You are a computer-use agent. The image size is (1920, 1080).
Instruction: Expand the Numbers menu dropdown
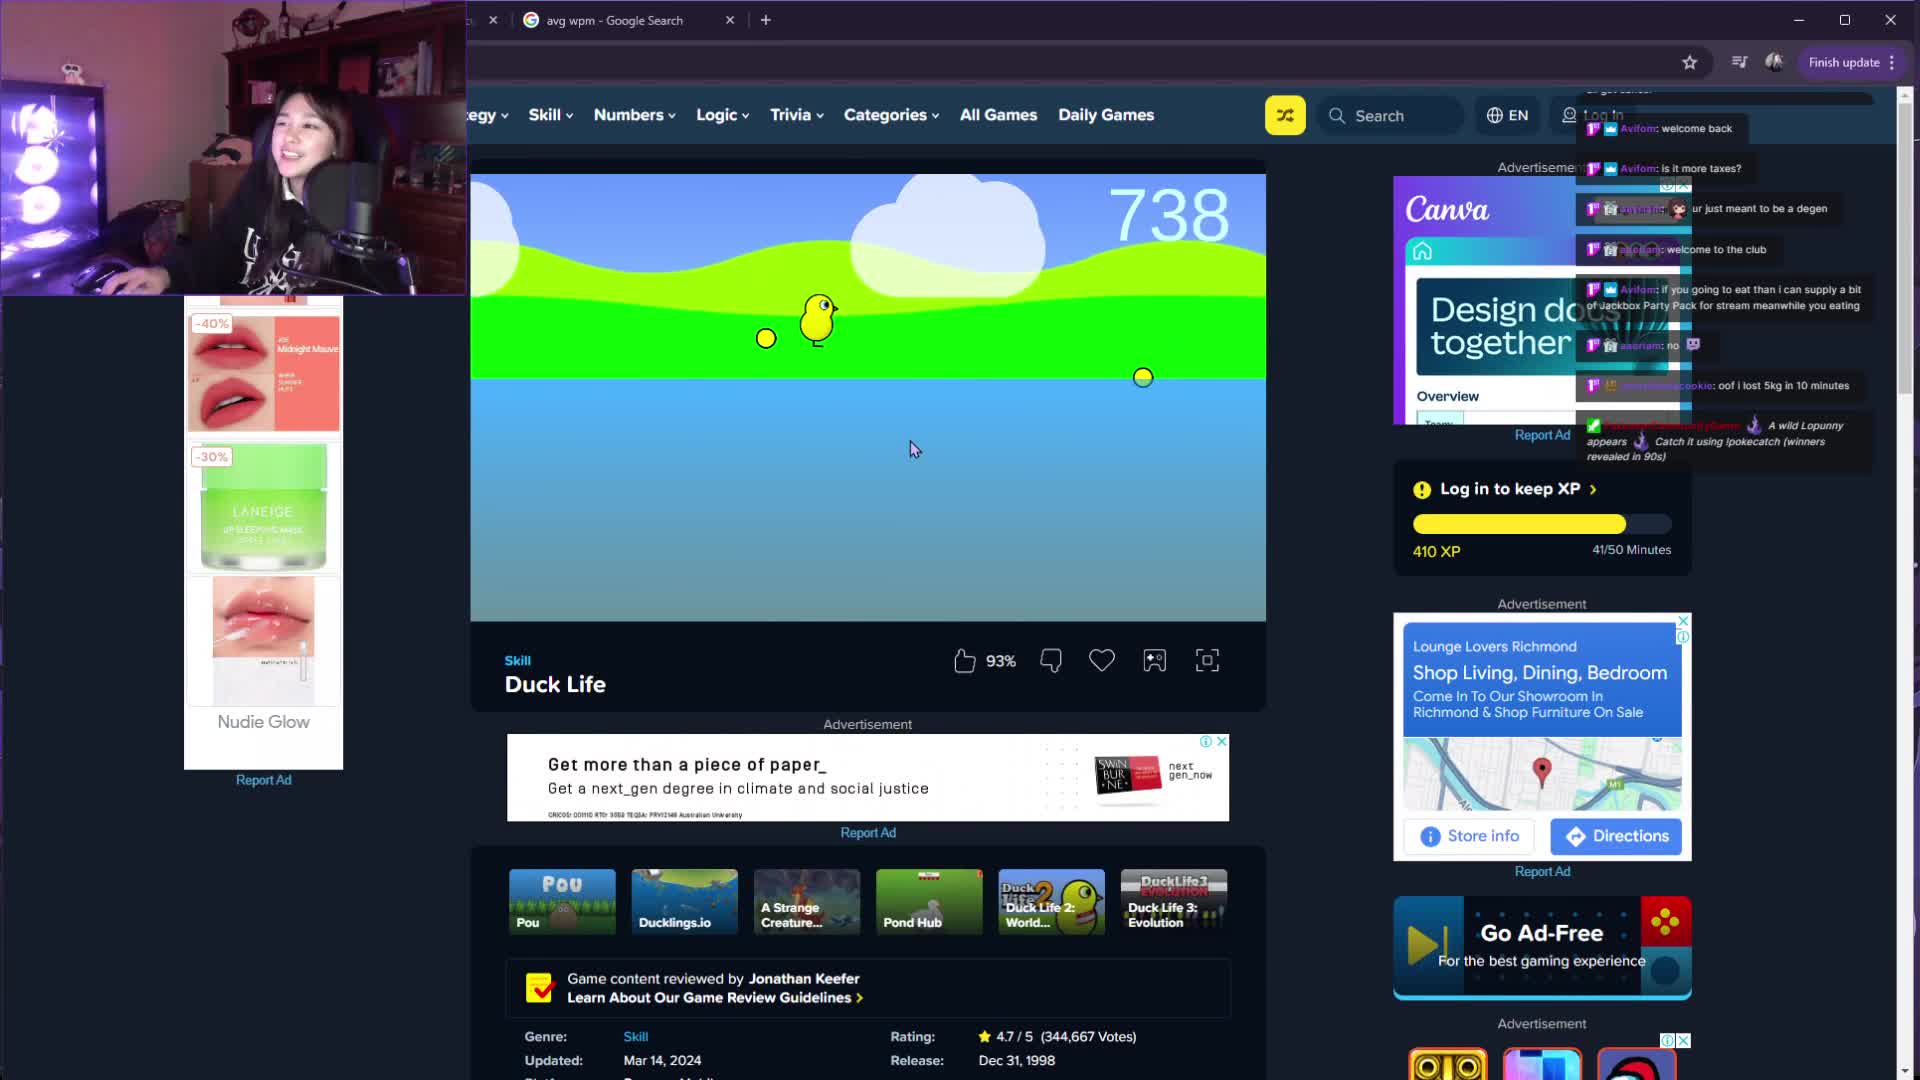click(635, 115)
